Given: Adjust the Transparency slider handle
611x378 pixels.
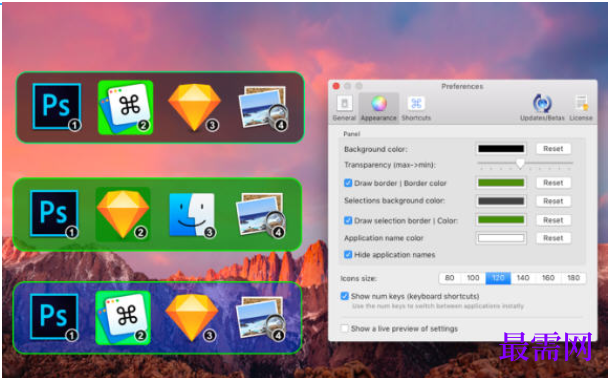Looking at the screenshot, I should (x=520, y=164).
